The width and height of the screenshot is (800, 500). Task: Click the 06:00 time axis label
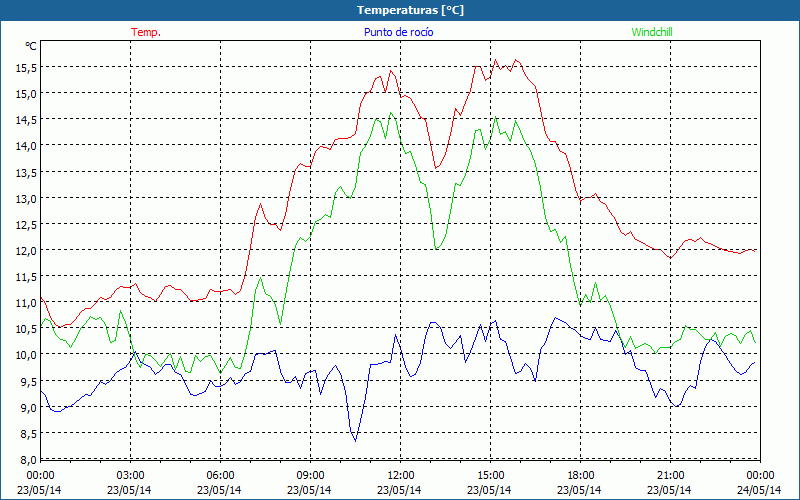[220, 476]
